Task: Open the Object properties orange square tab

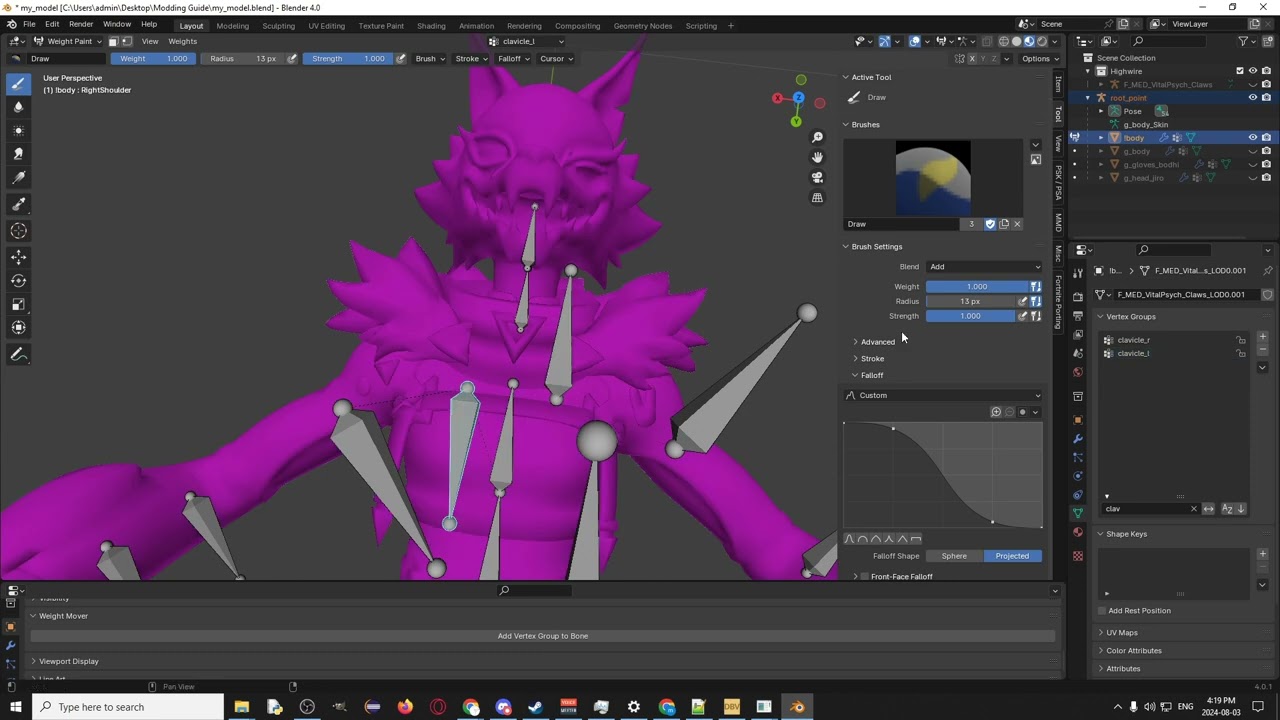Action: click(1077, 419)
